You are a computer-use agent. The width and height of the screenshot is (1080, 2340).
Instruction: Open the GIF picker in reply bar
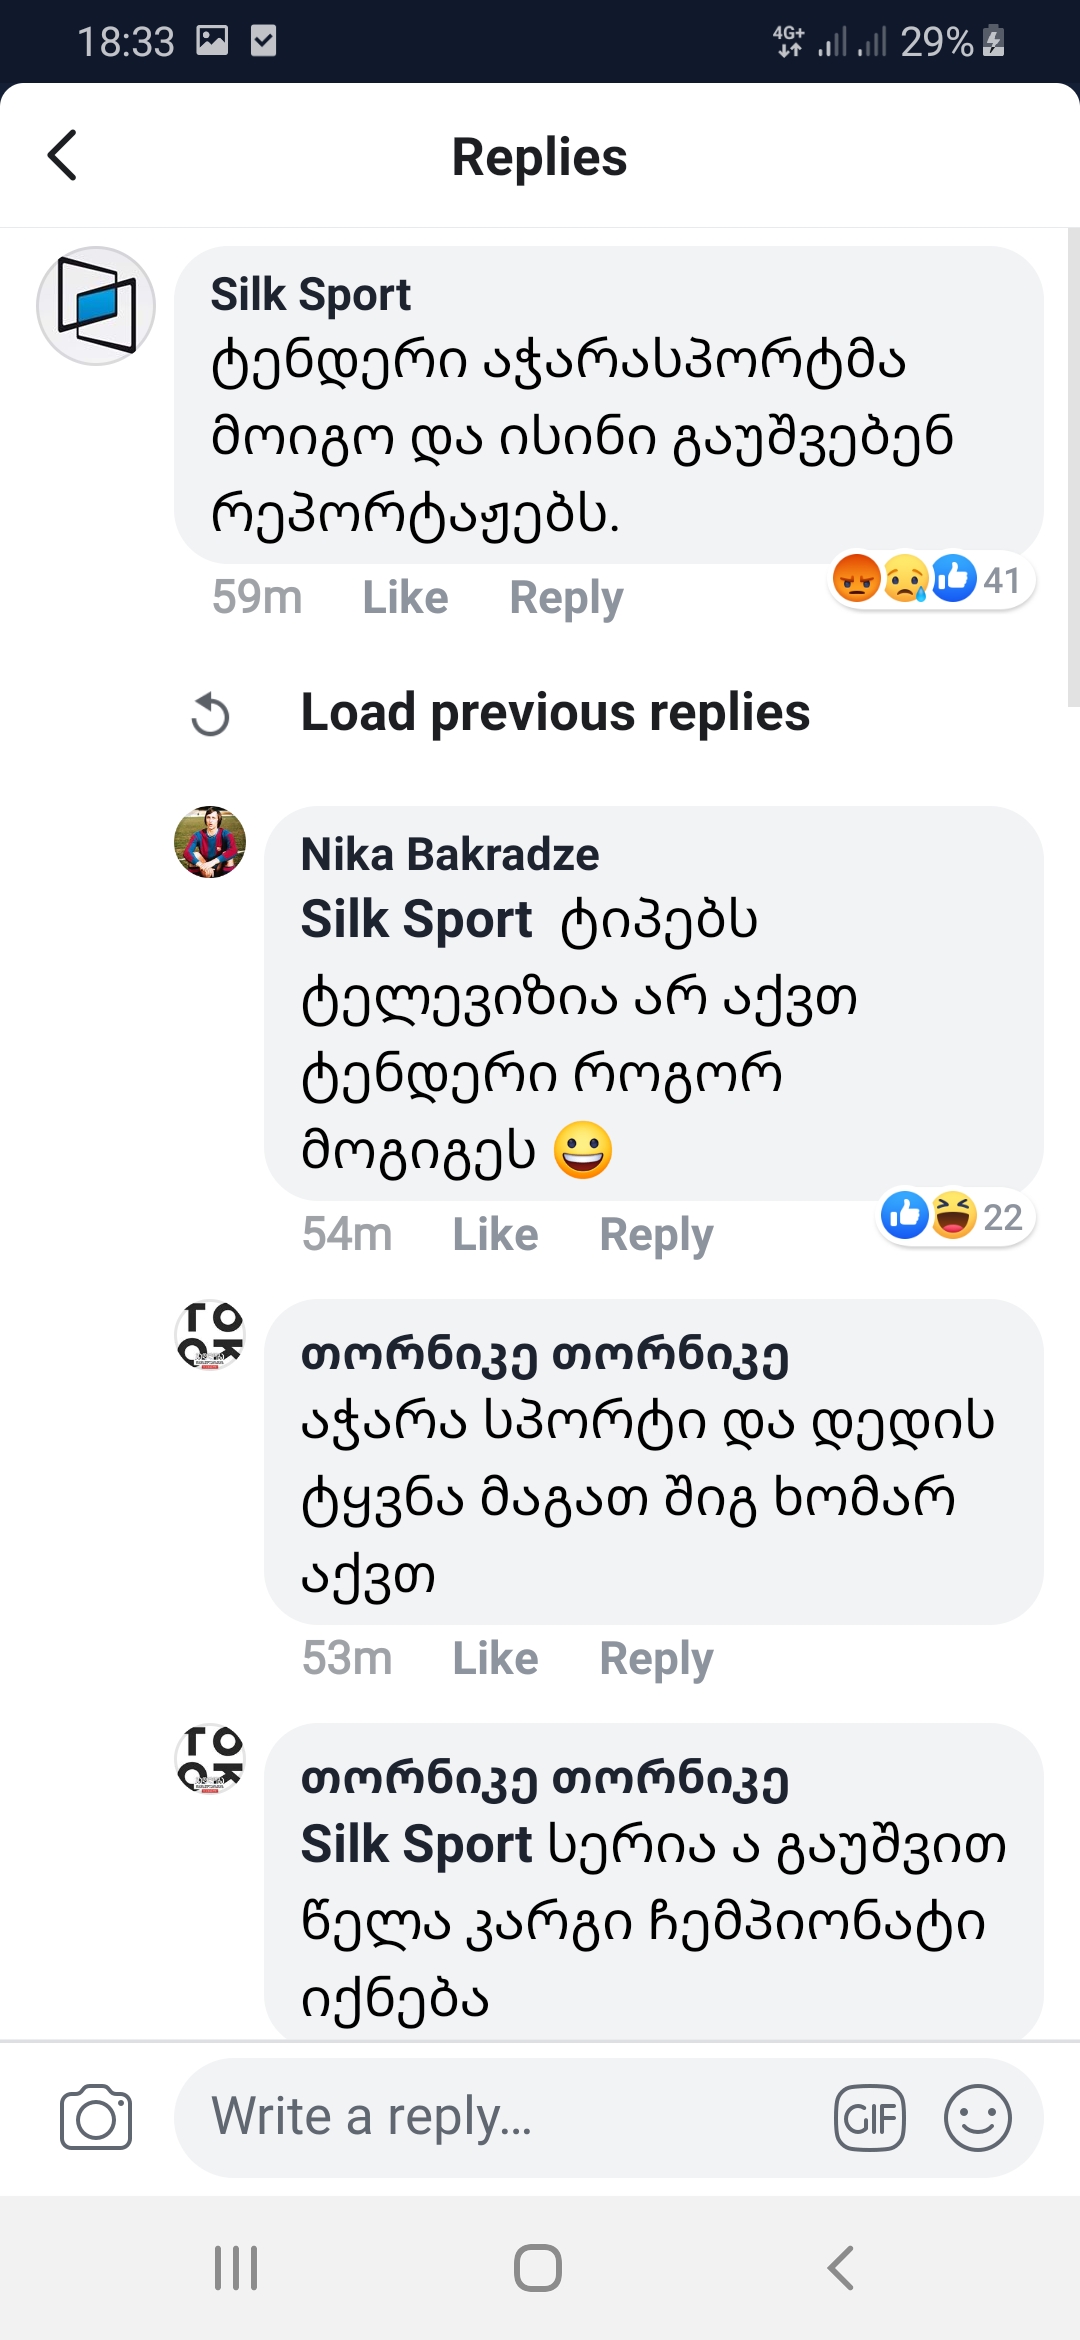[x=869, y=2117]
